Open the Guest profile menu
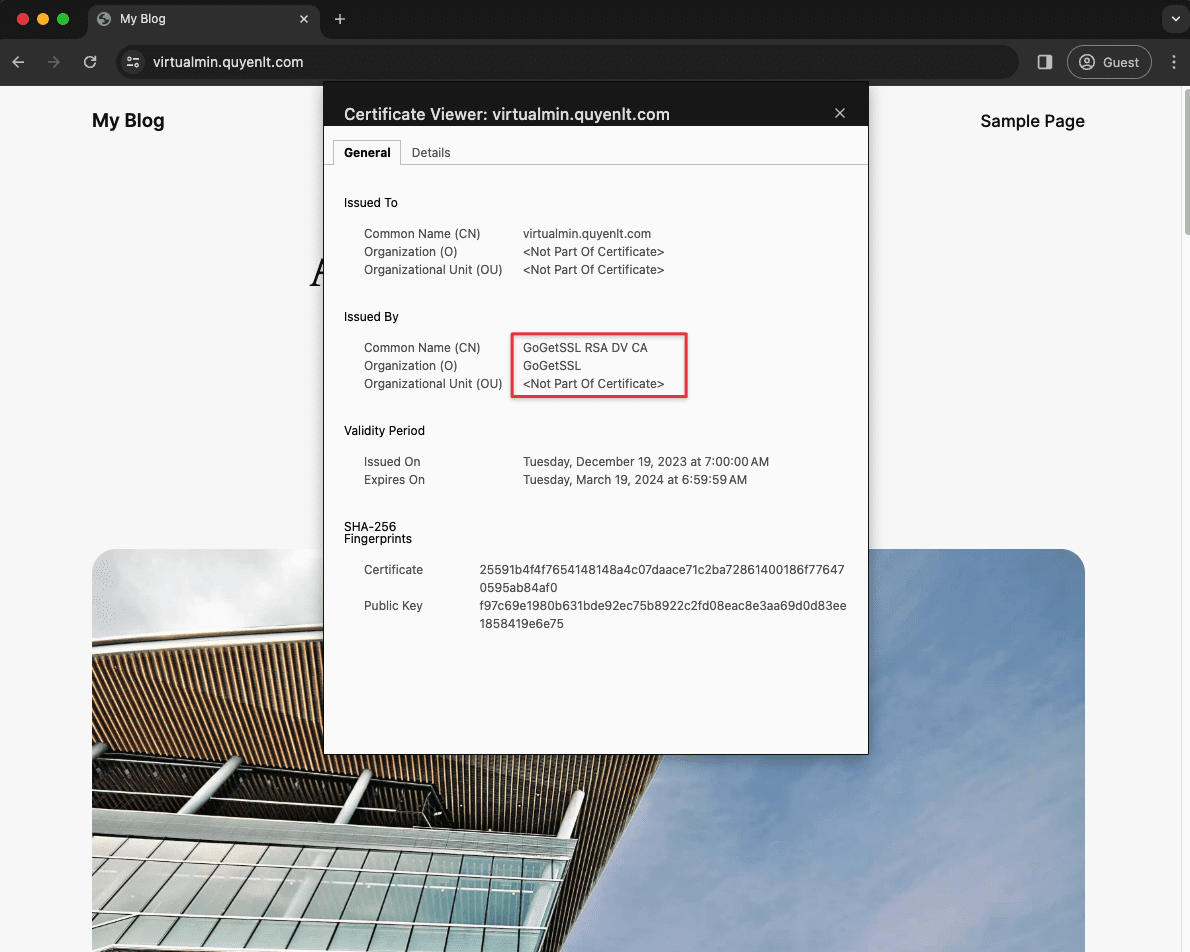Image resolution: width=1190 pixels, height=952 pixels. tap(1109, 62)
